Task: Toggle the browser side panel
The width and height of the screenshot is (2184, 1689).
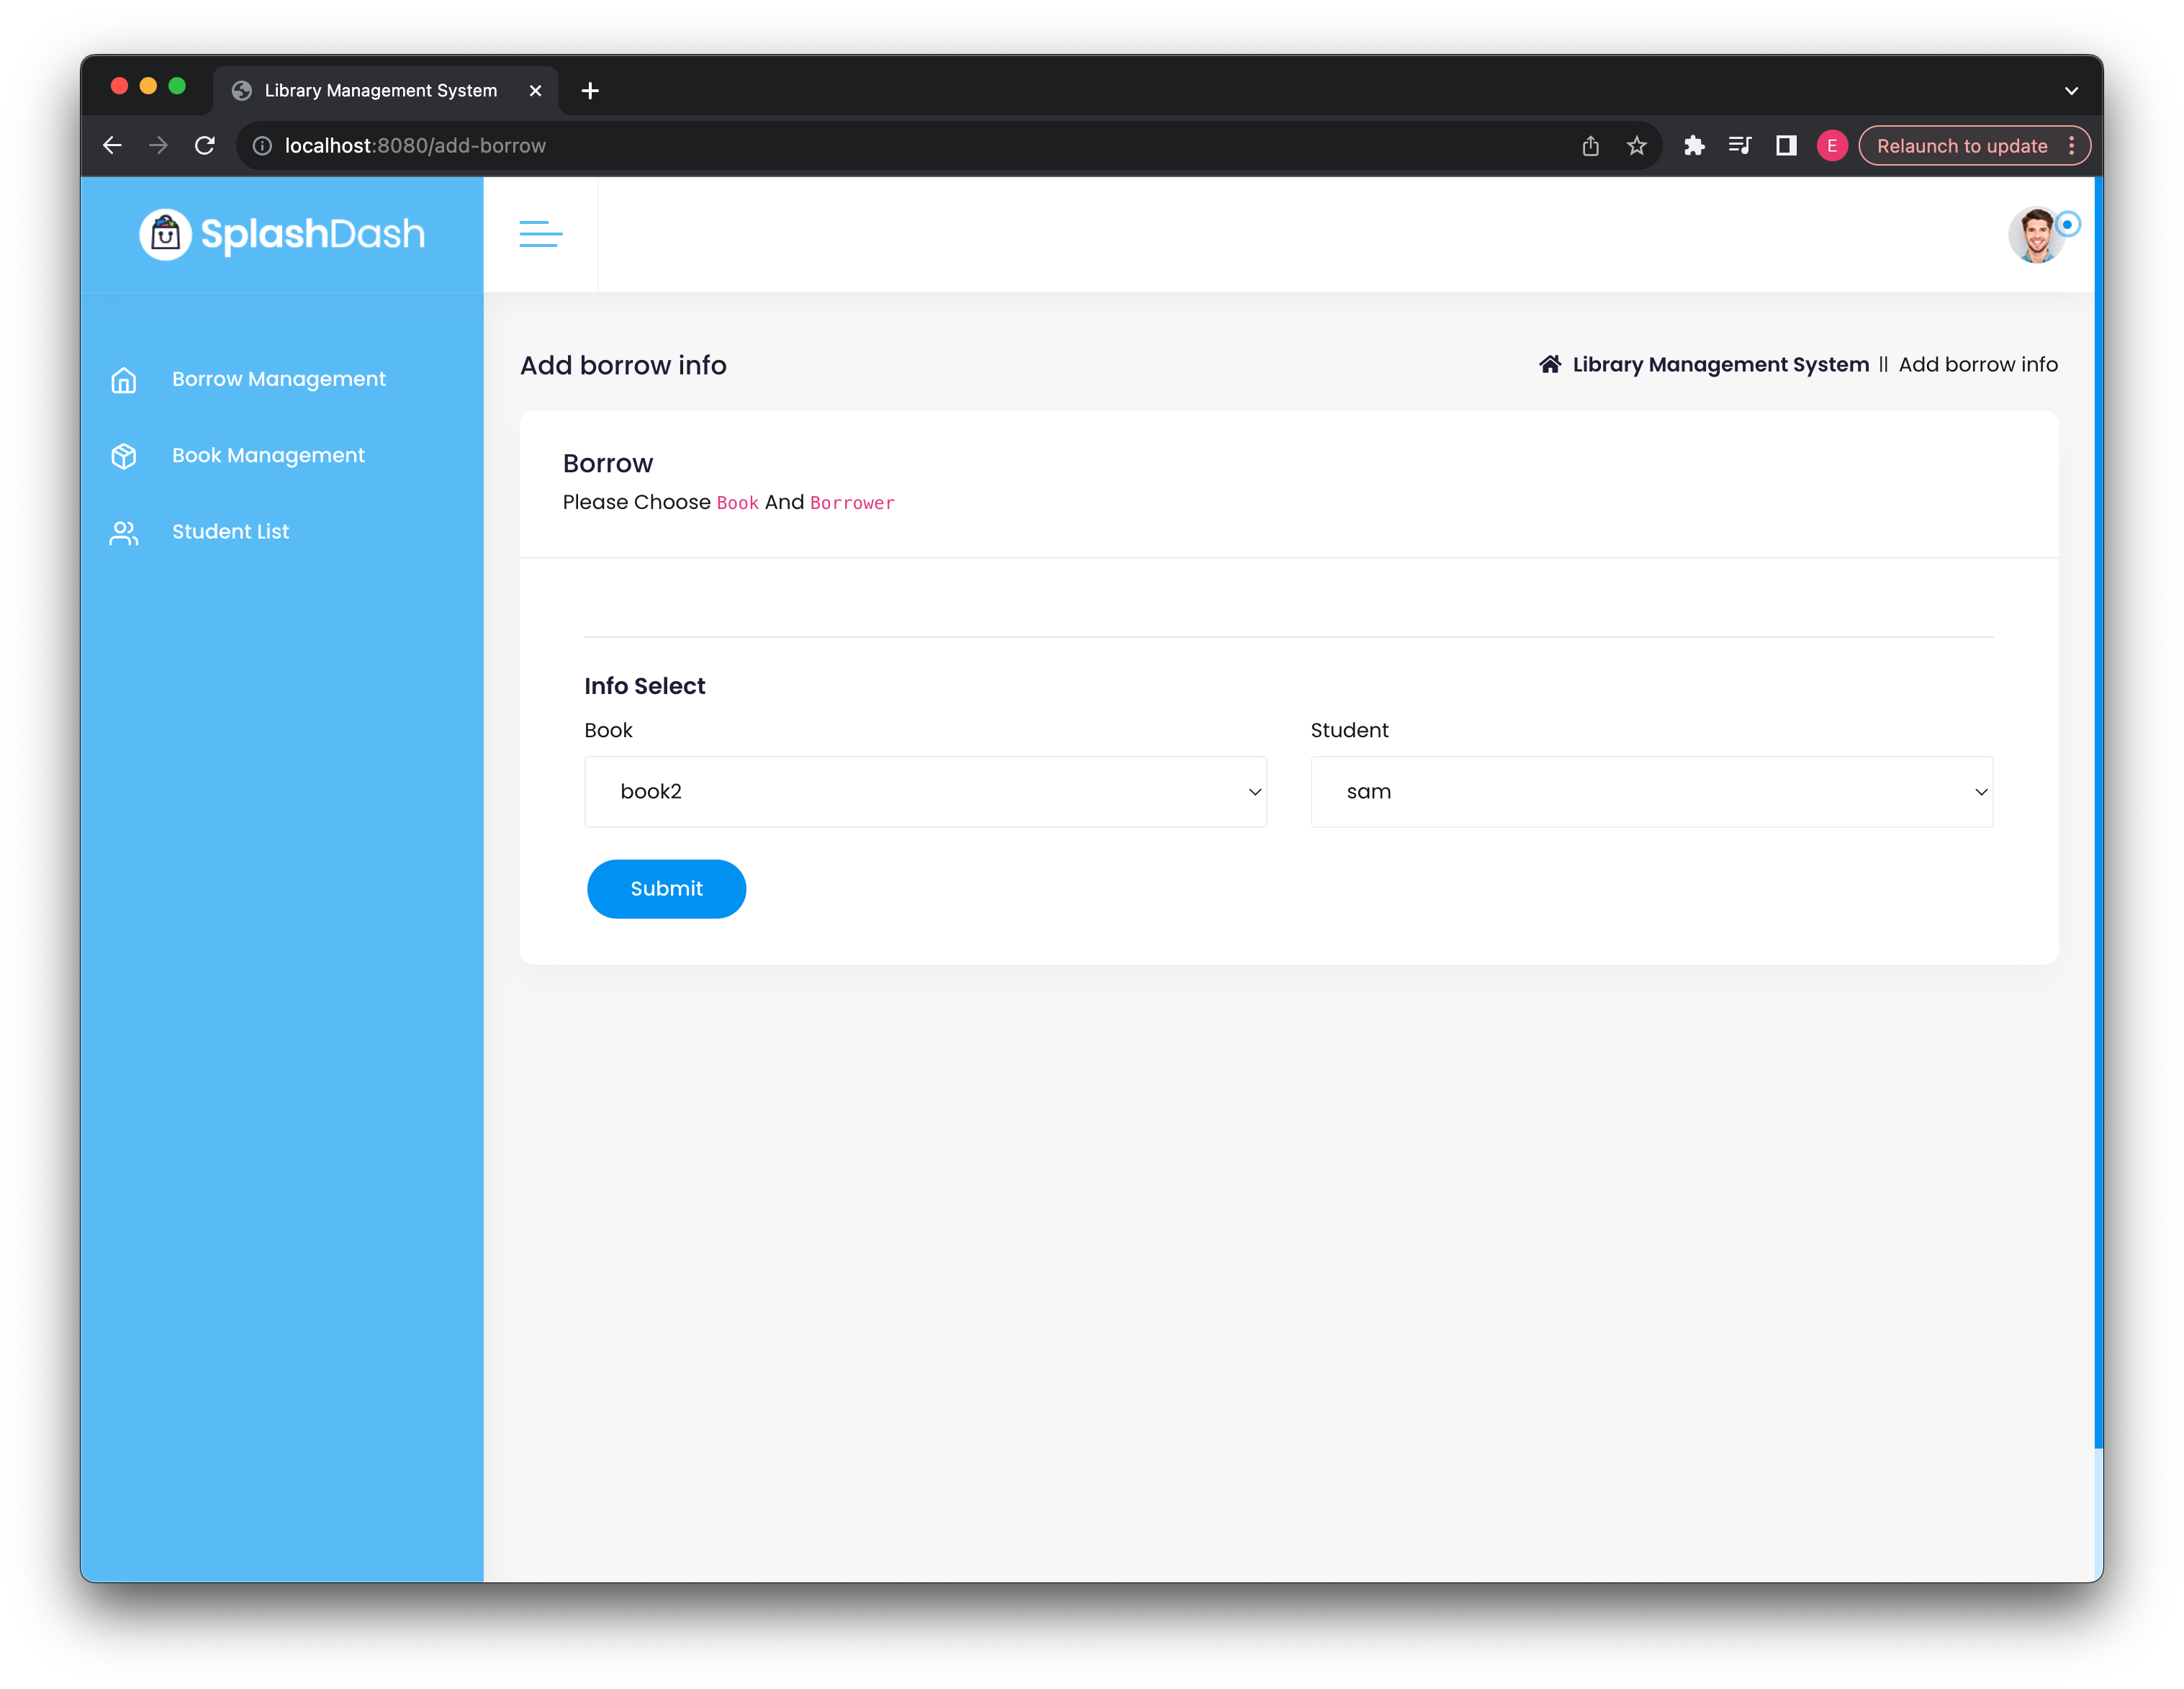Action: coord(1786,146)
